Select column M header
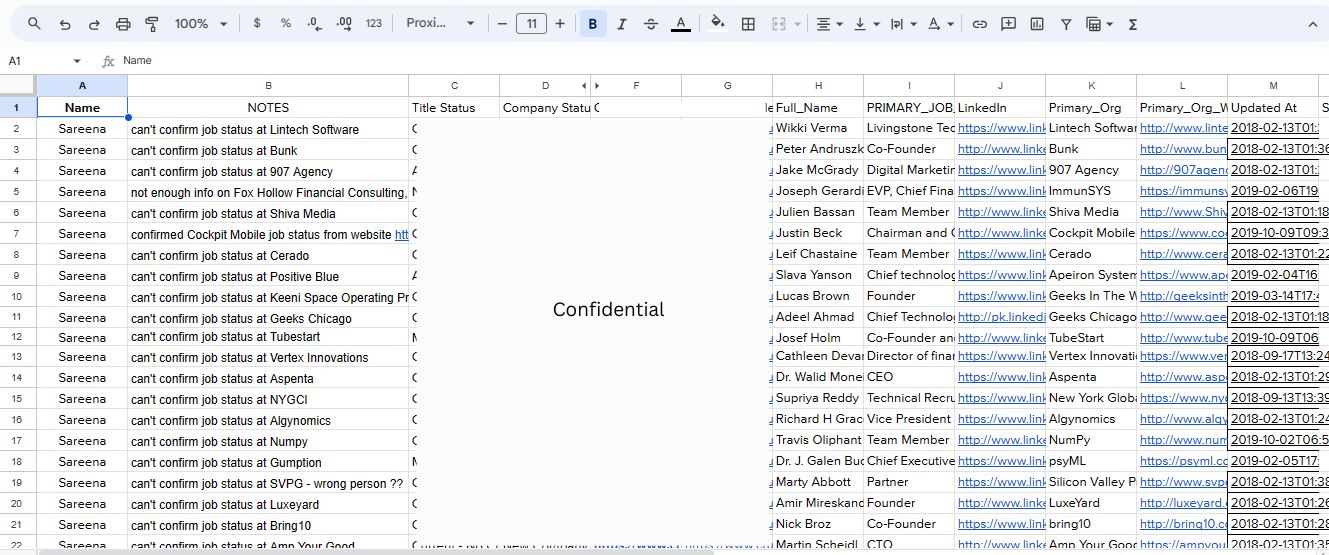This screenshot has height=555, width=1329. (1273, 86)
